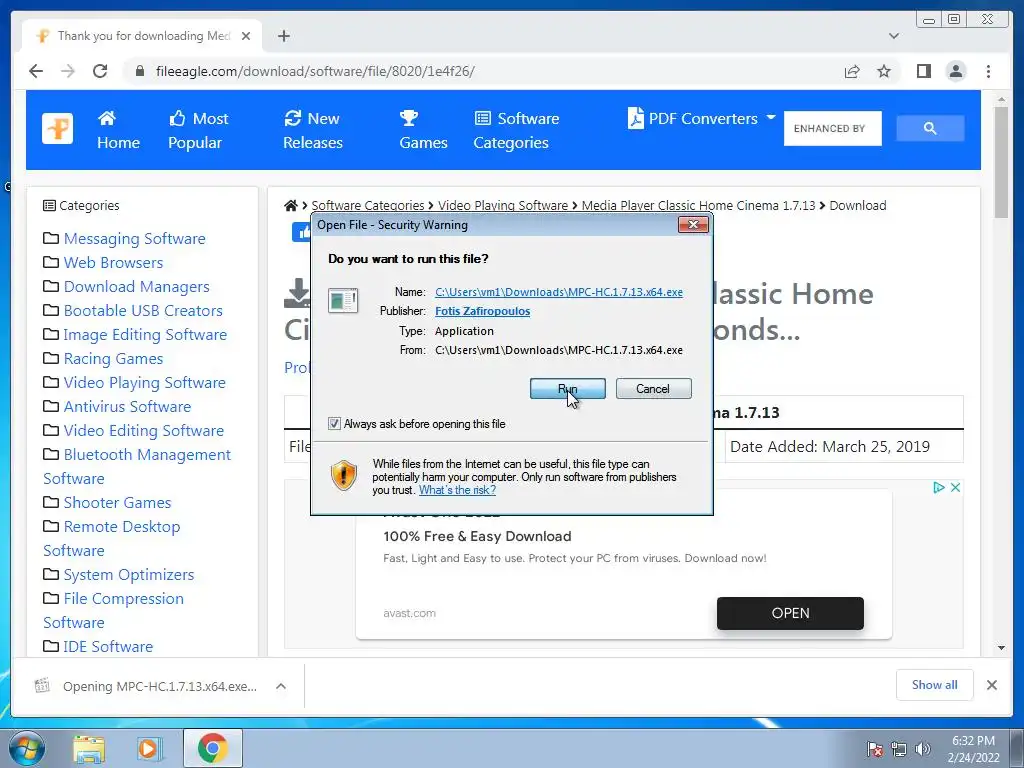Open Messaging Software category
Viewport: 1024px width, 768px height.
click(x=135, y=238)
